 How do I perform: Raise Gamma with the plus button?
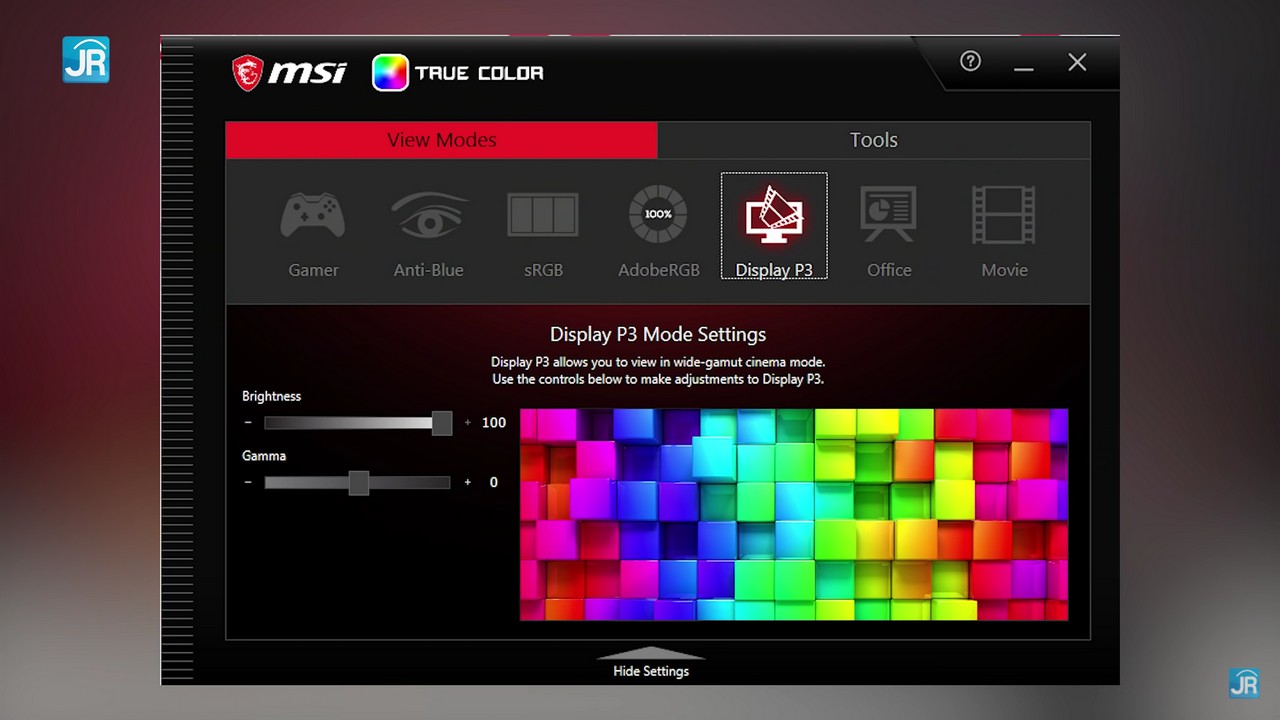(467, 482)
